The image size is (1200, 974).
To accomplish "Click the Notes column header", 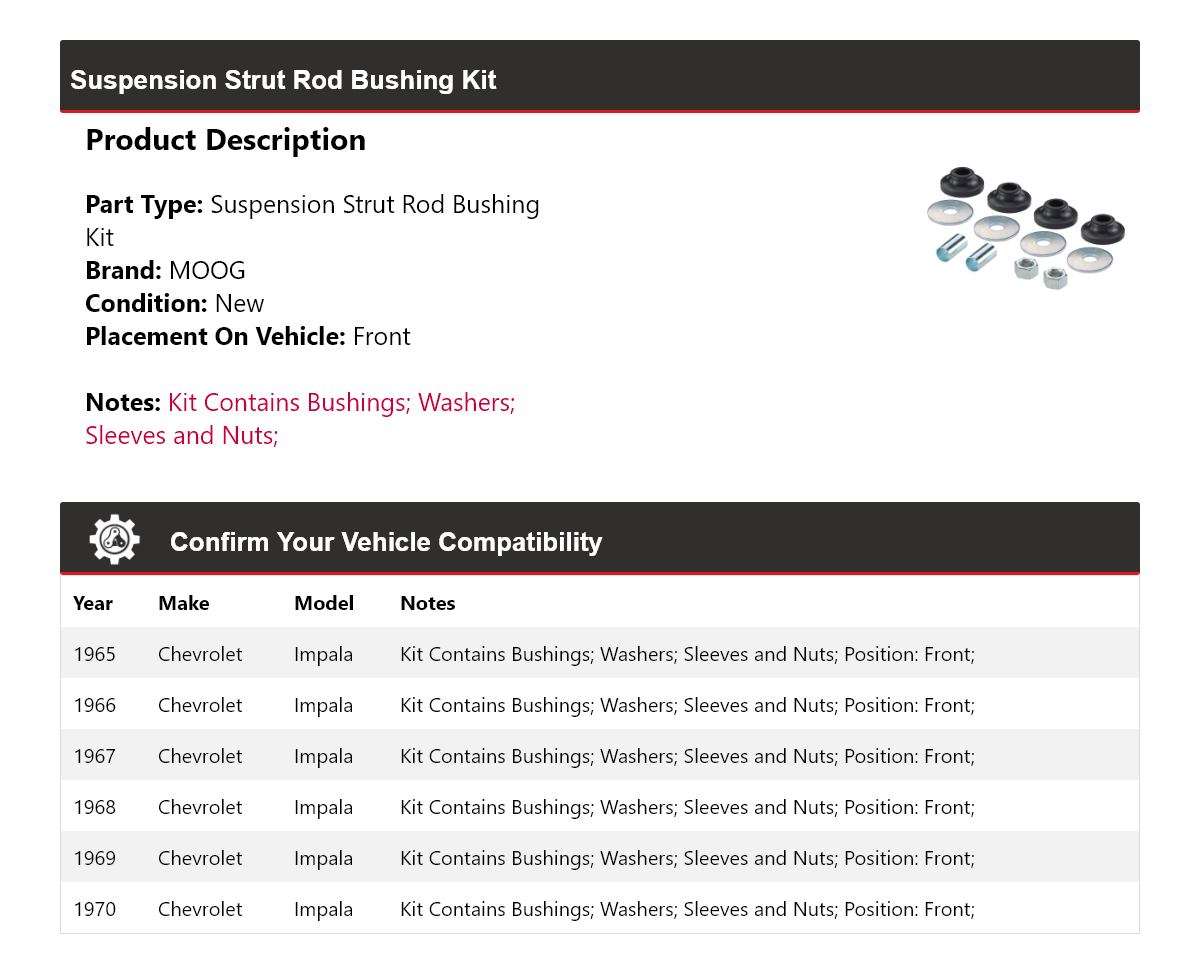I will click(x=428, y=603).
